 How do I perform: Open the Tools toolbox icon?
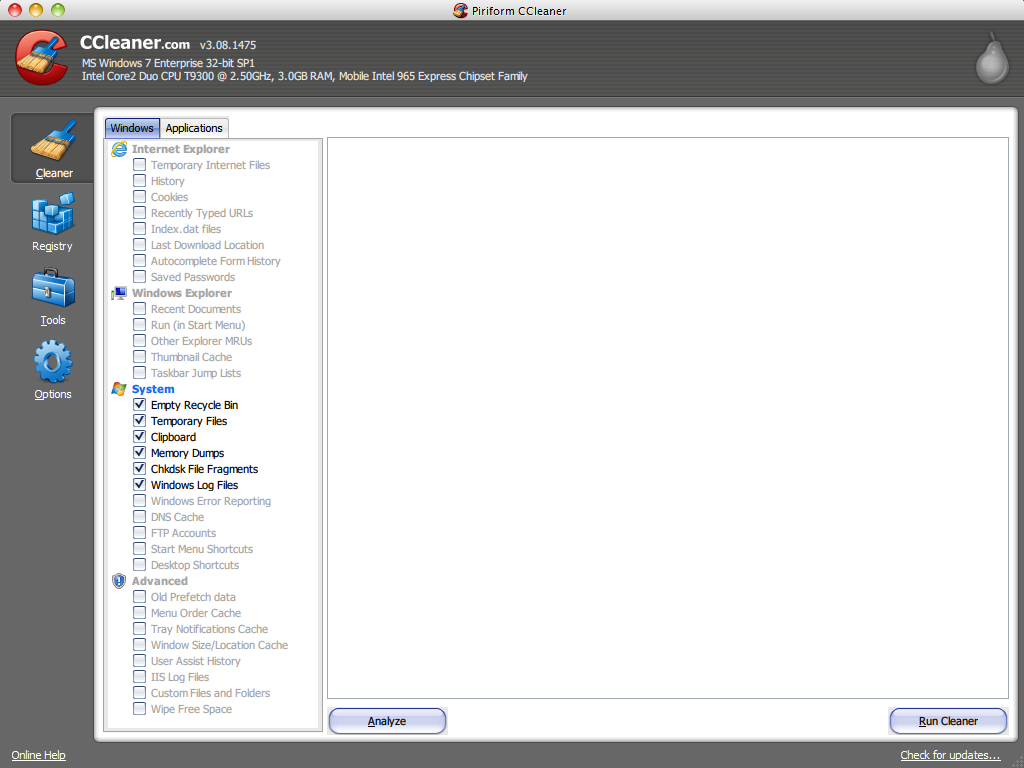pyautogui.click(x=53, y=287)
